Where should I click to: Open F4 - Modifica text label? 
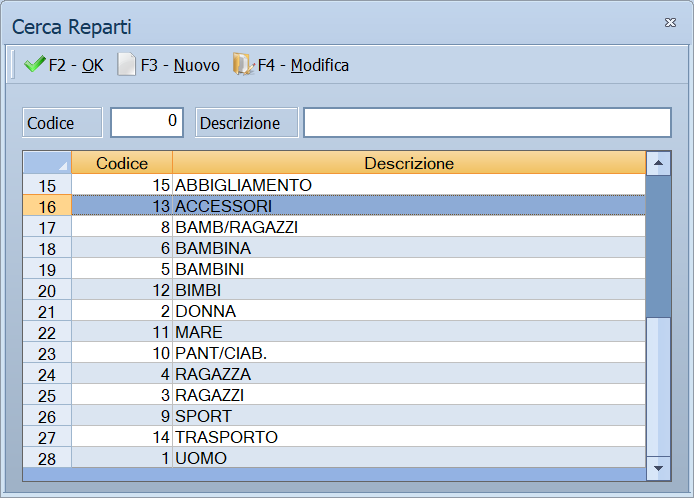pos(303,66)
